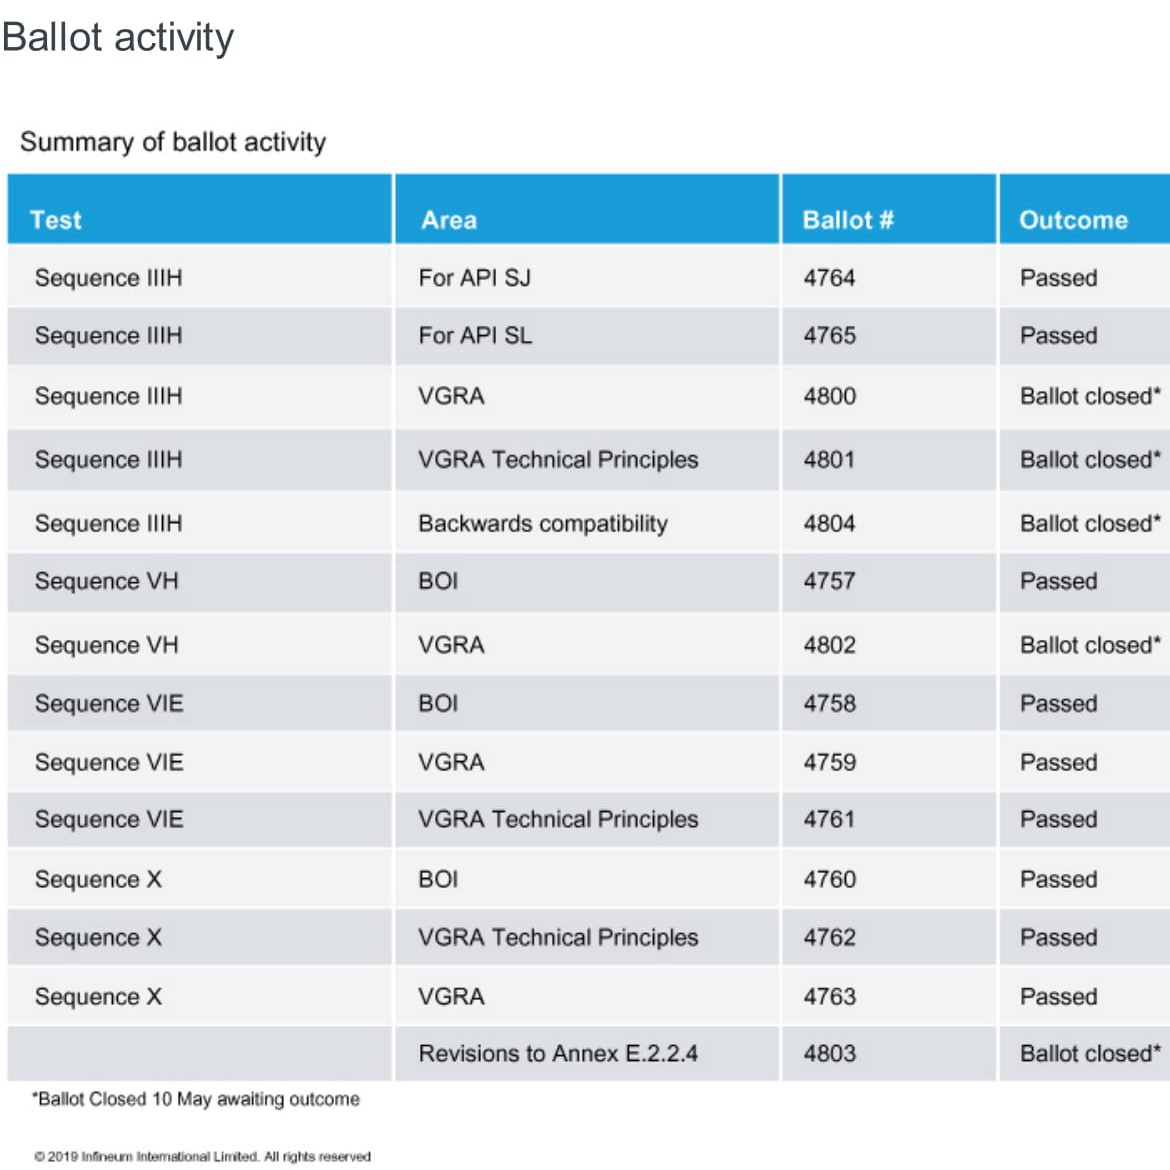Select ballot number 4800 cell
The width and height of the screenshot is (1170, 1170).
pyautogui.click(x=889, y=396)
